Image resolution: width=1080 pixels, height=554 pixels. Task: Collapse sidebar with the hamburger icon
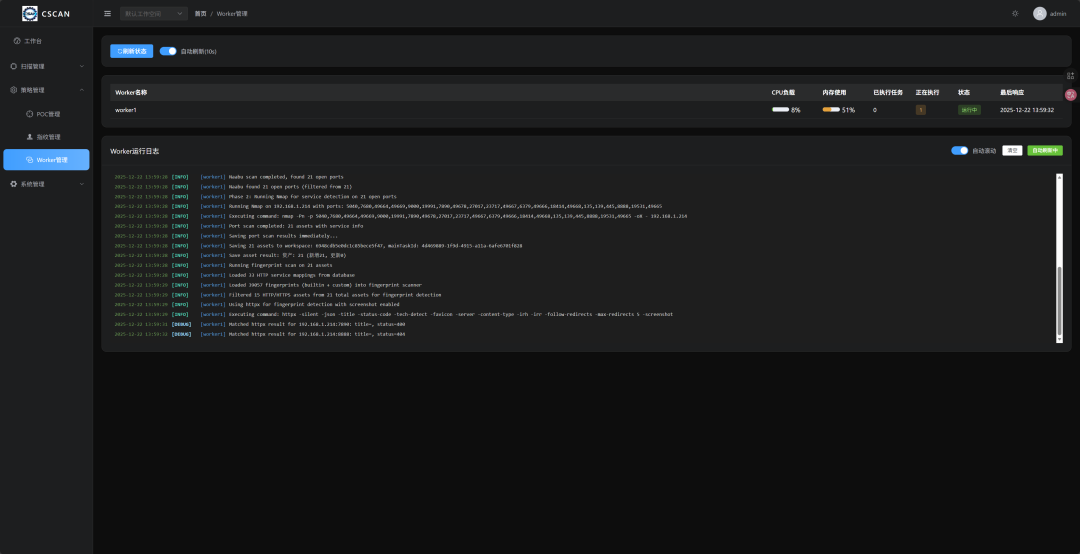(x=107, y=14)
